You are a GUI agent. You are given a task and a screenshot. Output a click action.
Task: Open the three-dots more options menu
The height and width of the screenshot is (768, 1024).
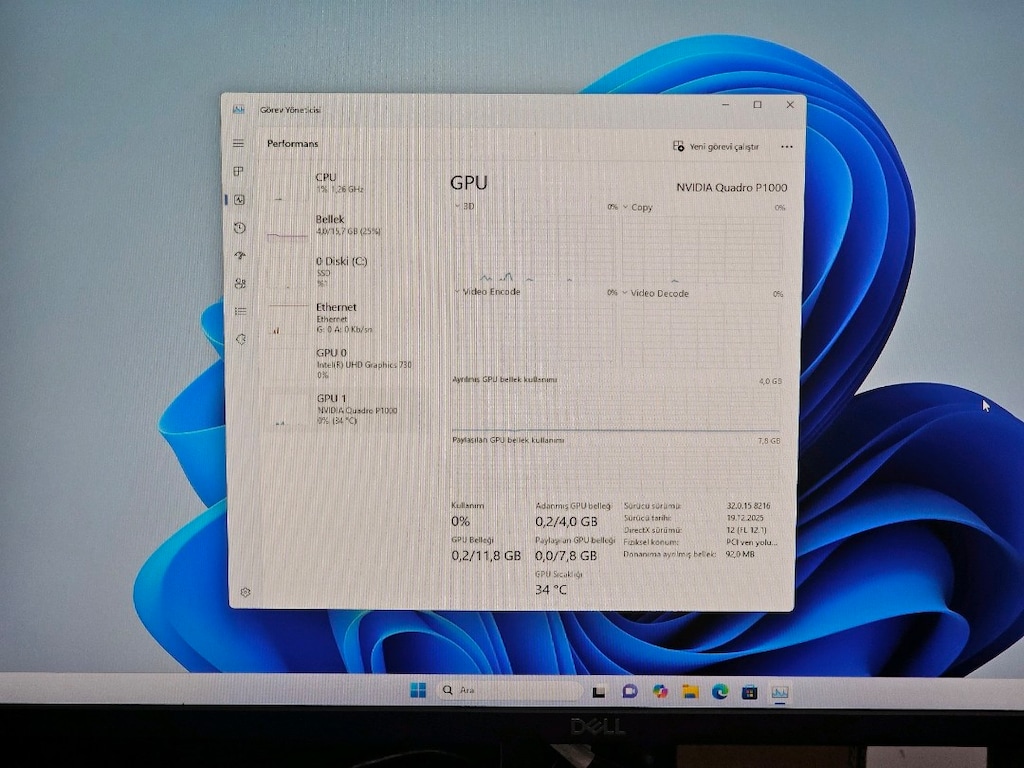pyautogui.click(x=787, y=147)
